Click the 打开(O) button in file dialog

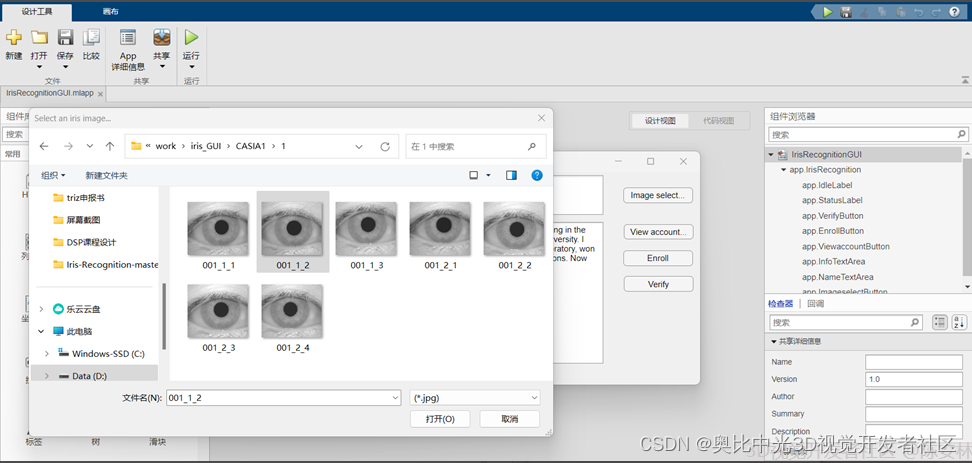(440, 419)
